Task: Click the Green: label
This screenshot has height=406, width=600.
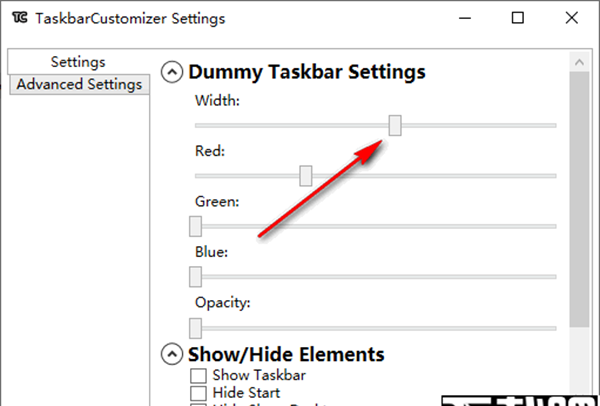Action: click(x=217, y=202)
